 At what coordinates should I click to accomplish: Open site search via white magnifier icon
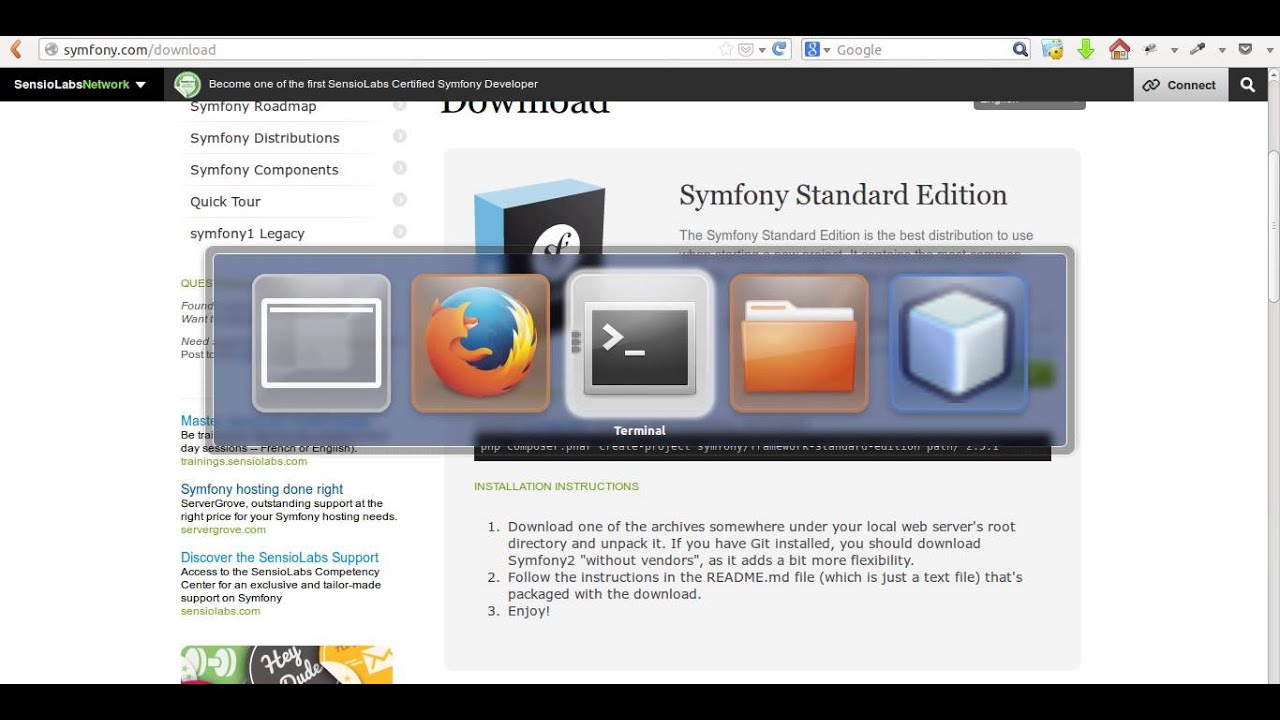pos(1248,85)
